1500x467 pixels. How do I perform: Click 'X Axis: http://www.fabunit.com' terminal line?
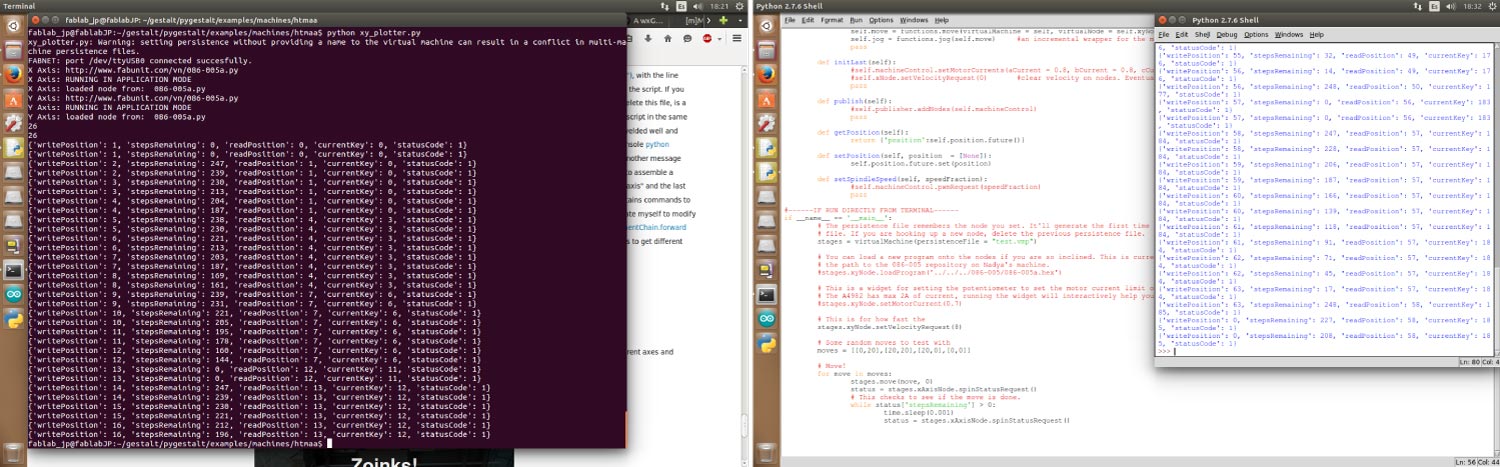133,69
